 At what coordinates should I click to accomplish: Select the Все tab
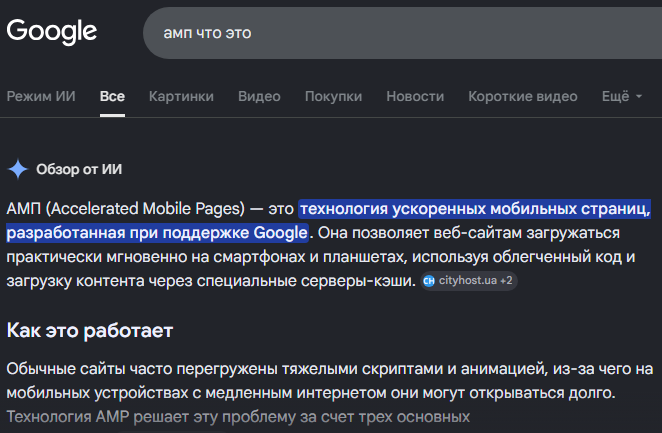coord(112,96)
